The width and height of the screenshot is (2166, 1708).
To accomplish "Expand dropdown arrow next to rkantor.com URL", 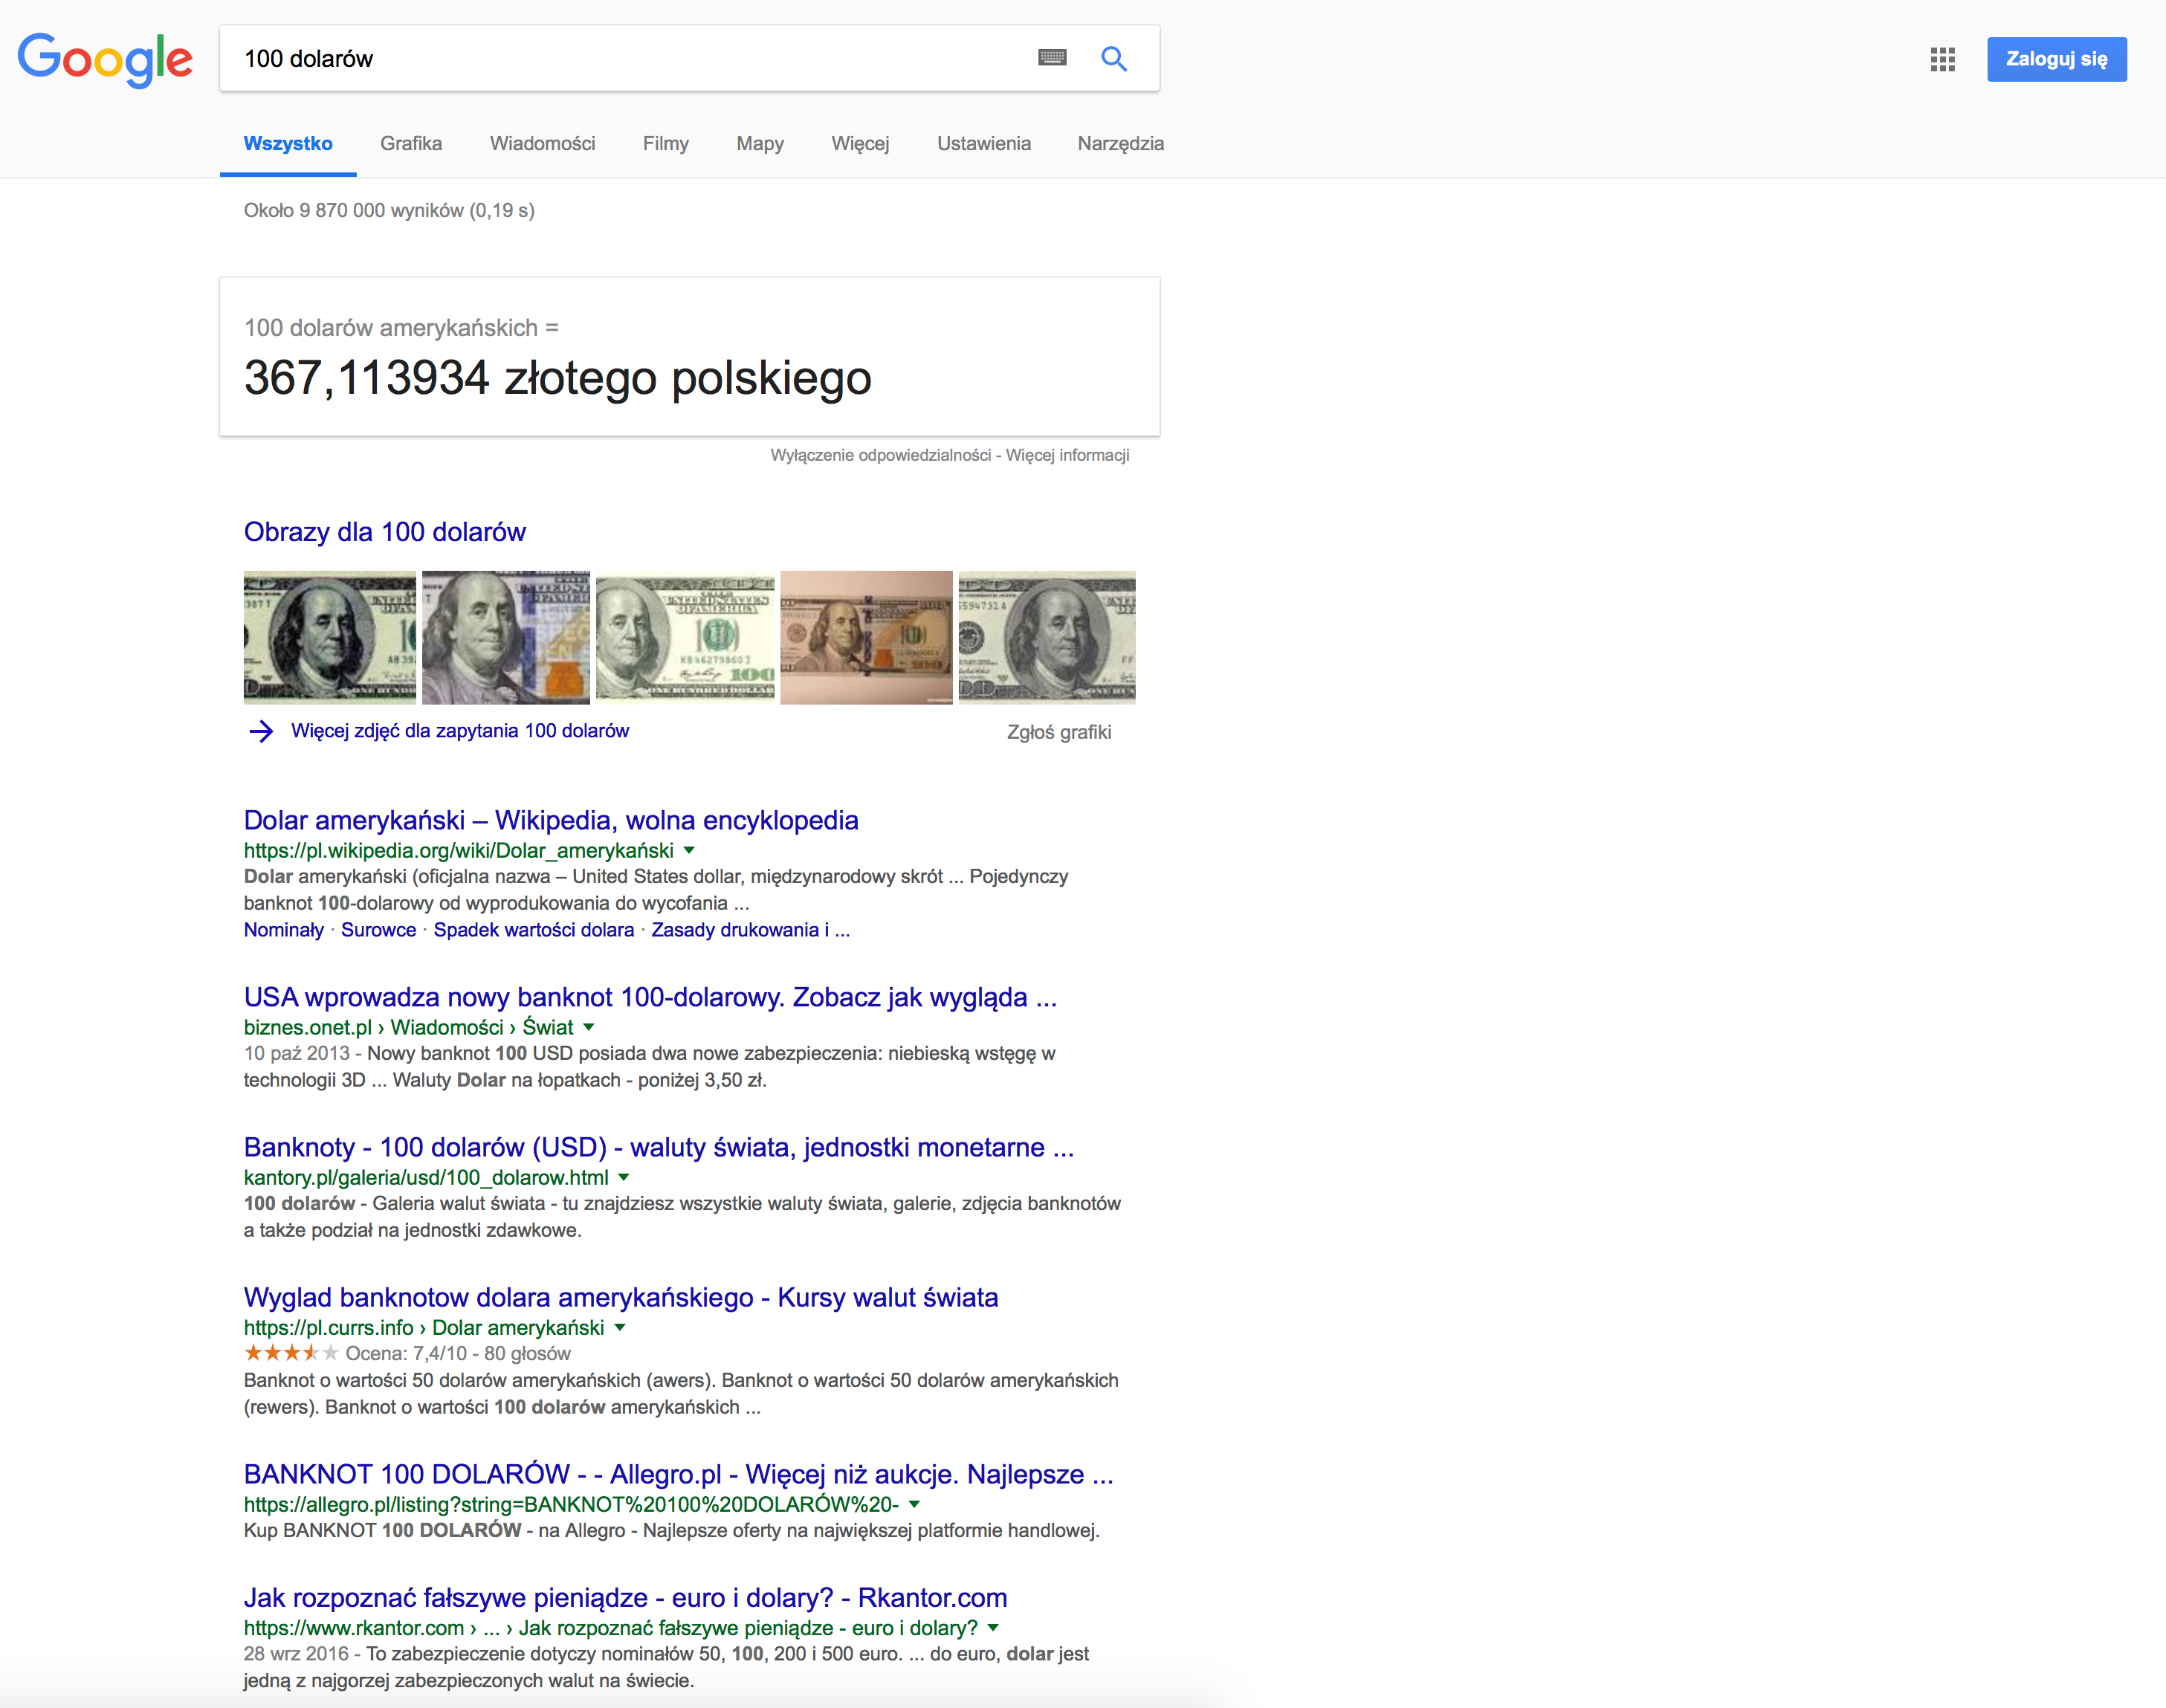I will coord(993,1629).
